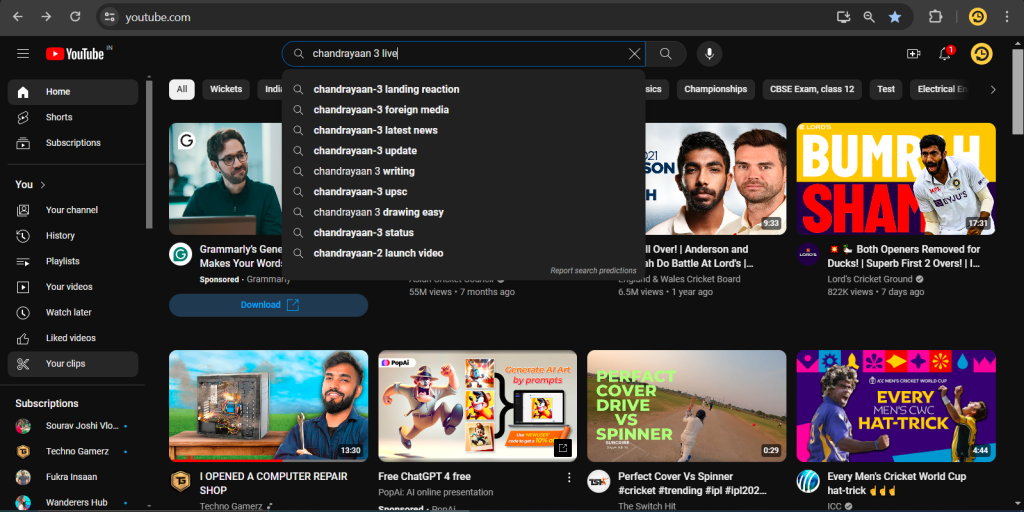Open the PopAi ad thumbnail
This screenshot has width=1024, height=512.
coord(477,406)
